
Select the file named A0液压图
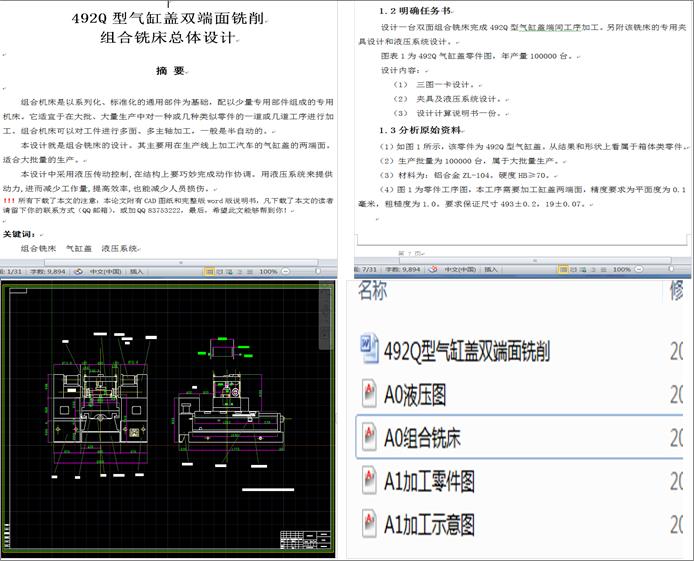(x=415, y=394)
